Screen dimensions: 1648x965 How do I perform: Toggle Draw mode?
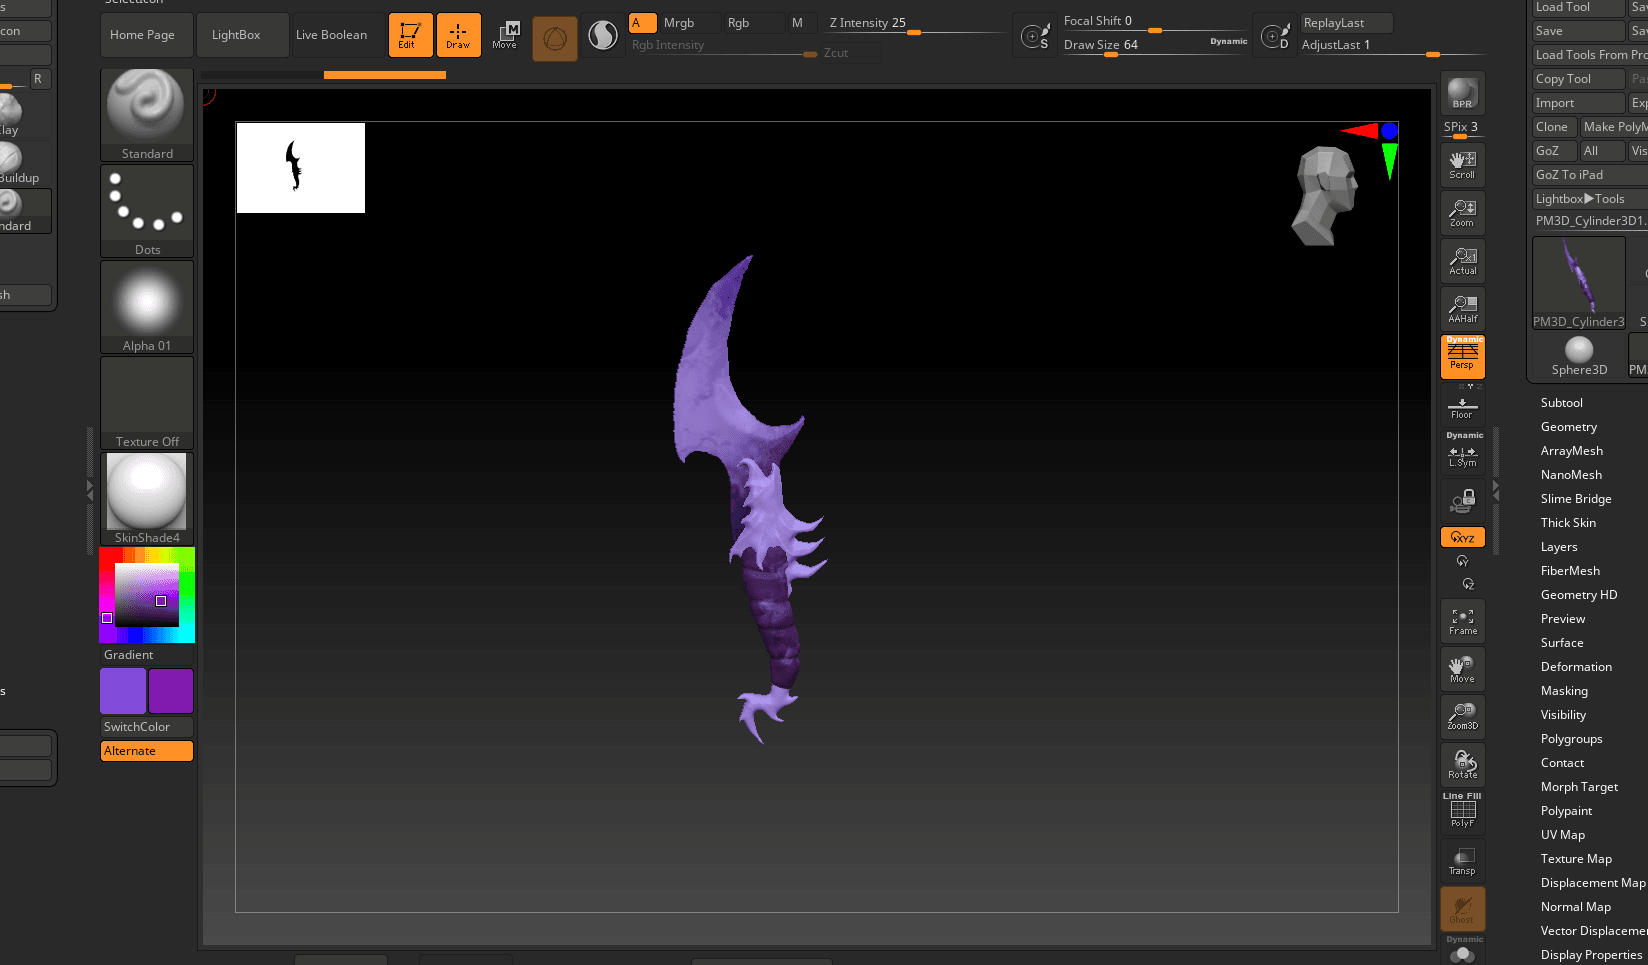[458, 35]
